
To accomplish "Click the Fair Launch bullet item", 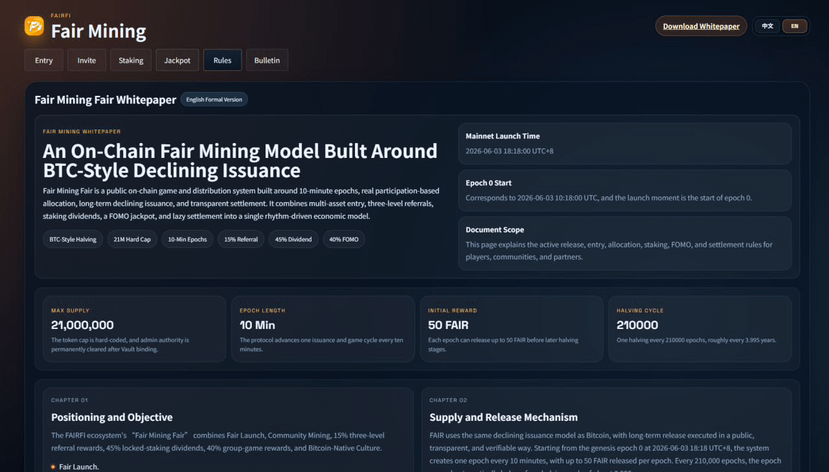I will coord(75,467).
